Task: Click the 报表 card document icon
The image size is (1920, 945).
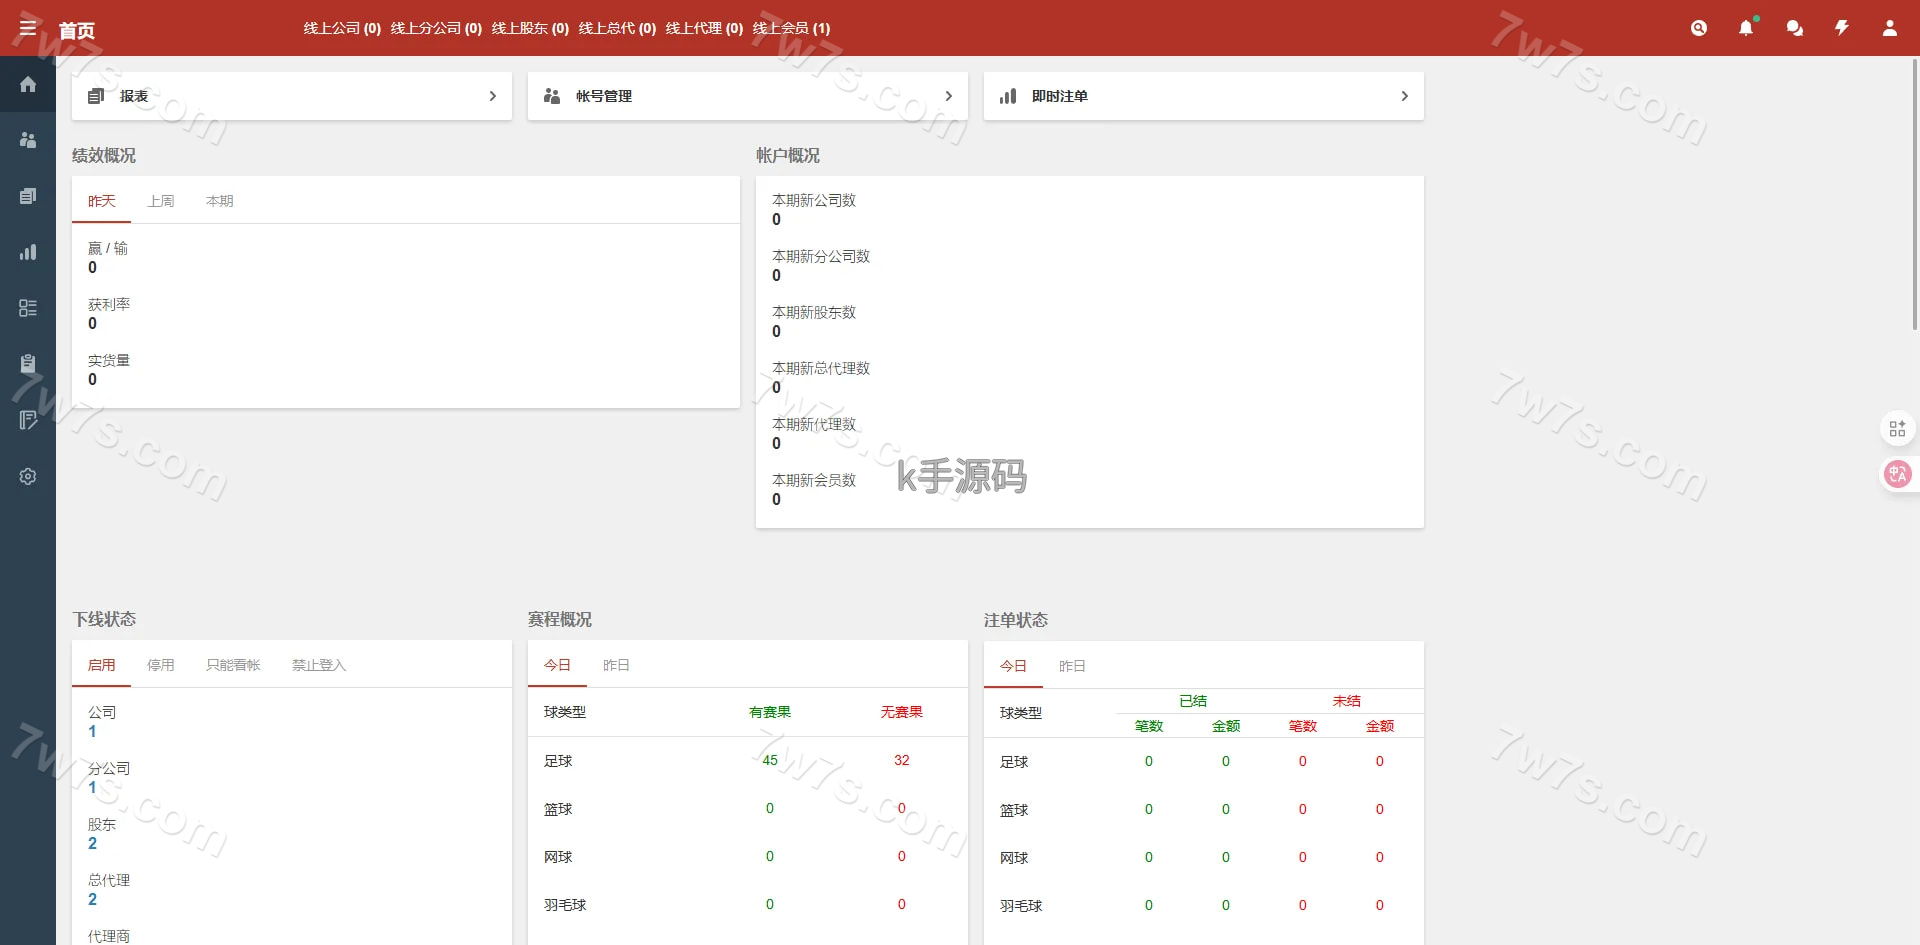Action: tap(96, 96)
